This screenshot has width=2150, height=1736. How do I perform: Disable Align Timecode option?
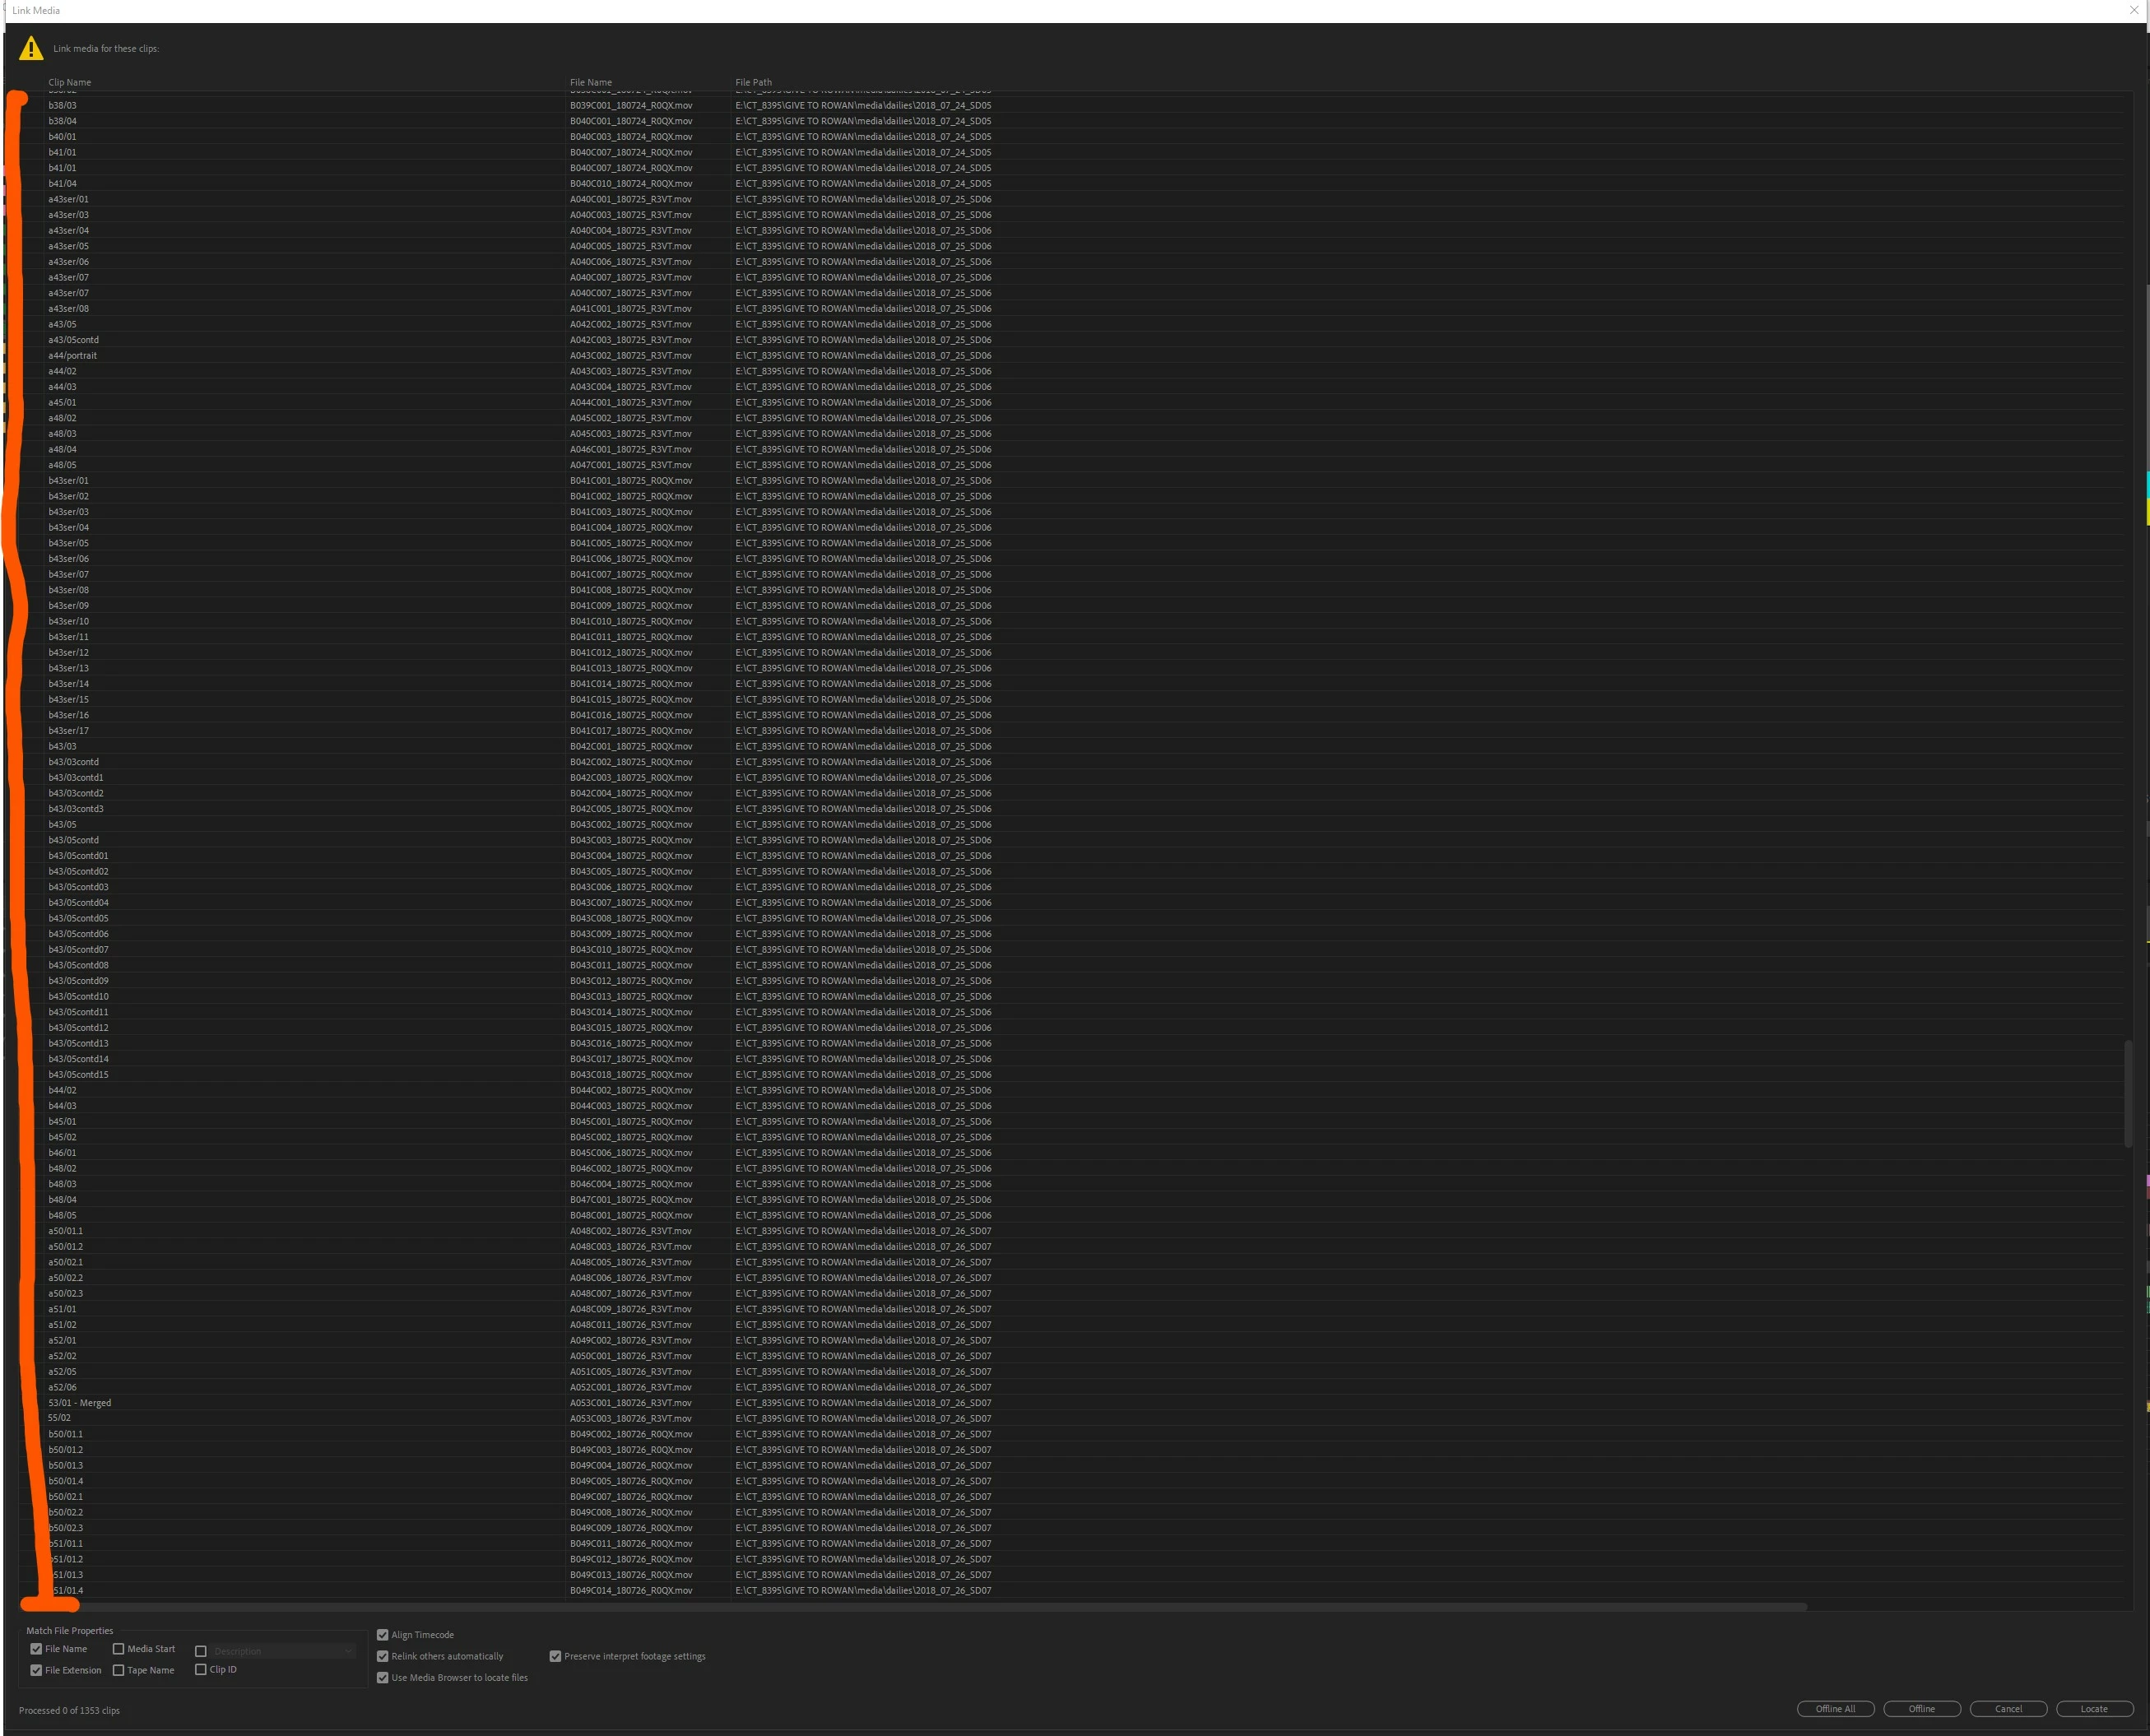tap(382, 1635)
